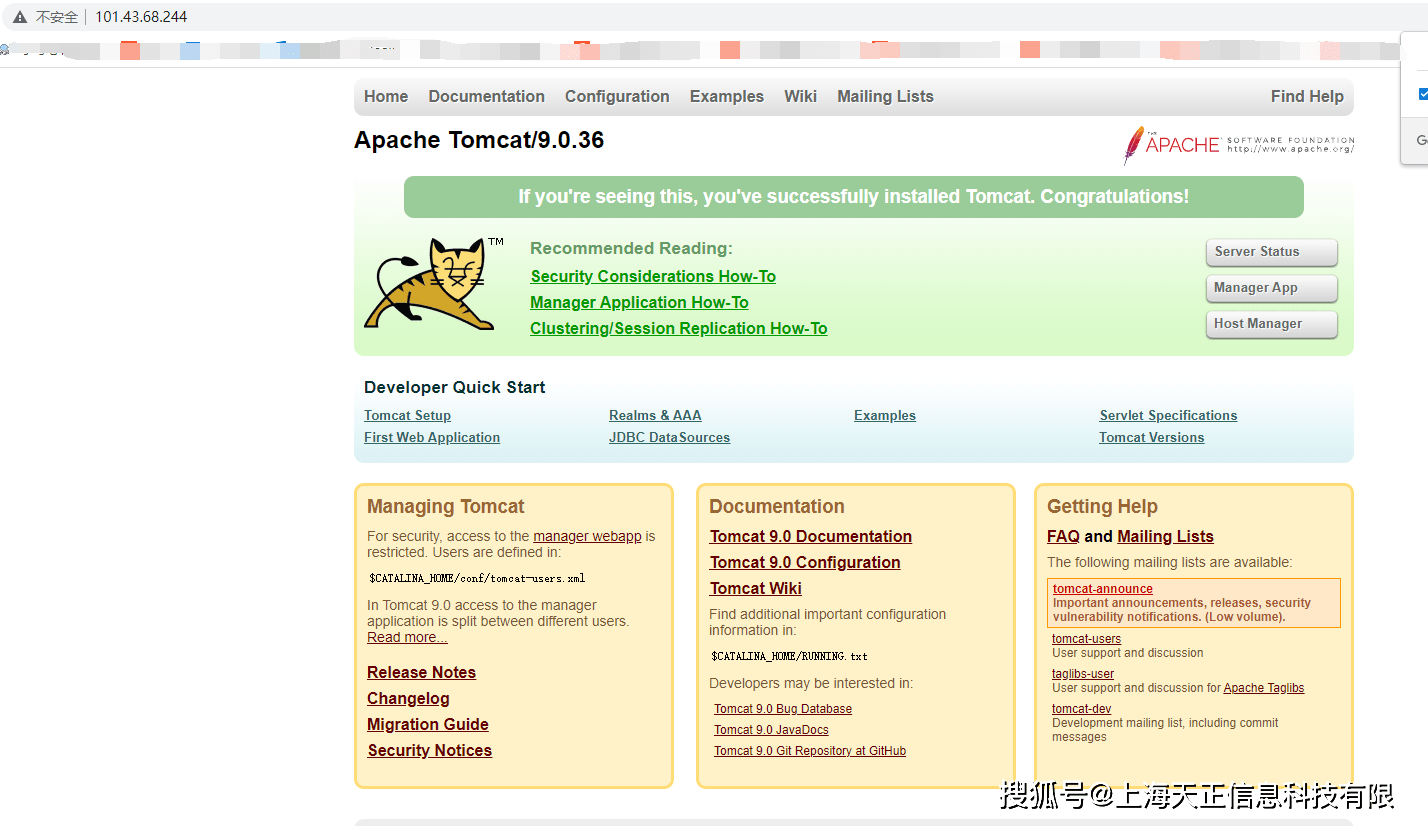Open the Home nav item

(x=386, y=97)
